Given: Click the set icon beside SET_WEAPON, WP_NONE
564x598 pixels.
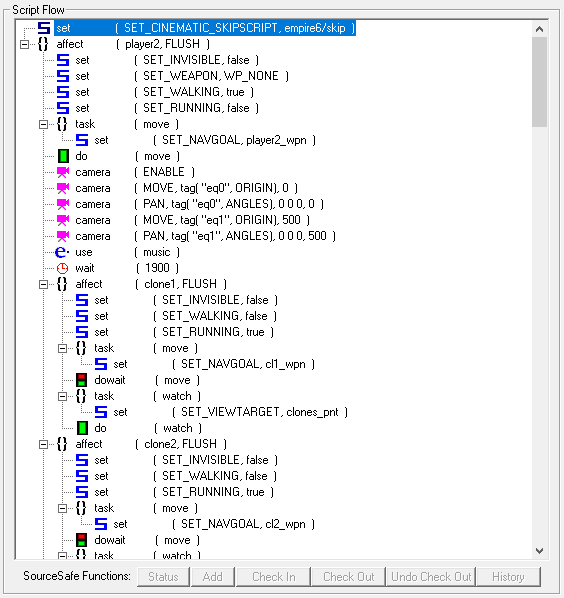Looking at the screenshot, I should pyautogui.click(x=63, y=76).
